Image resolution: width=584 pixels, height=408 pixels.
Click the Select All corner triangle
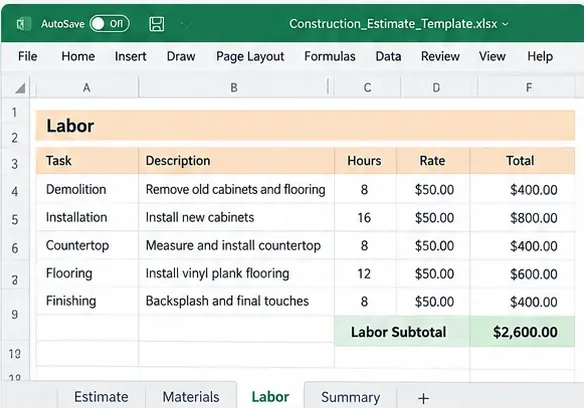[19, 88]
